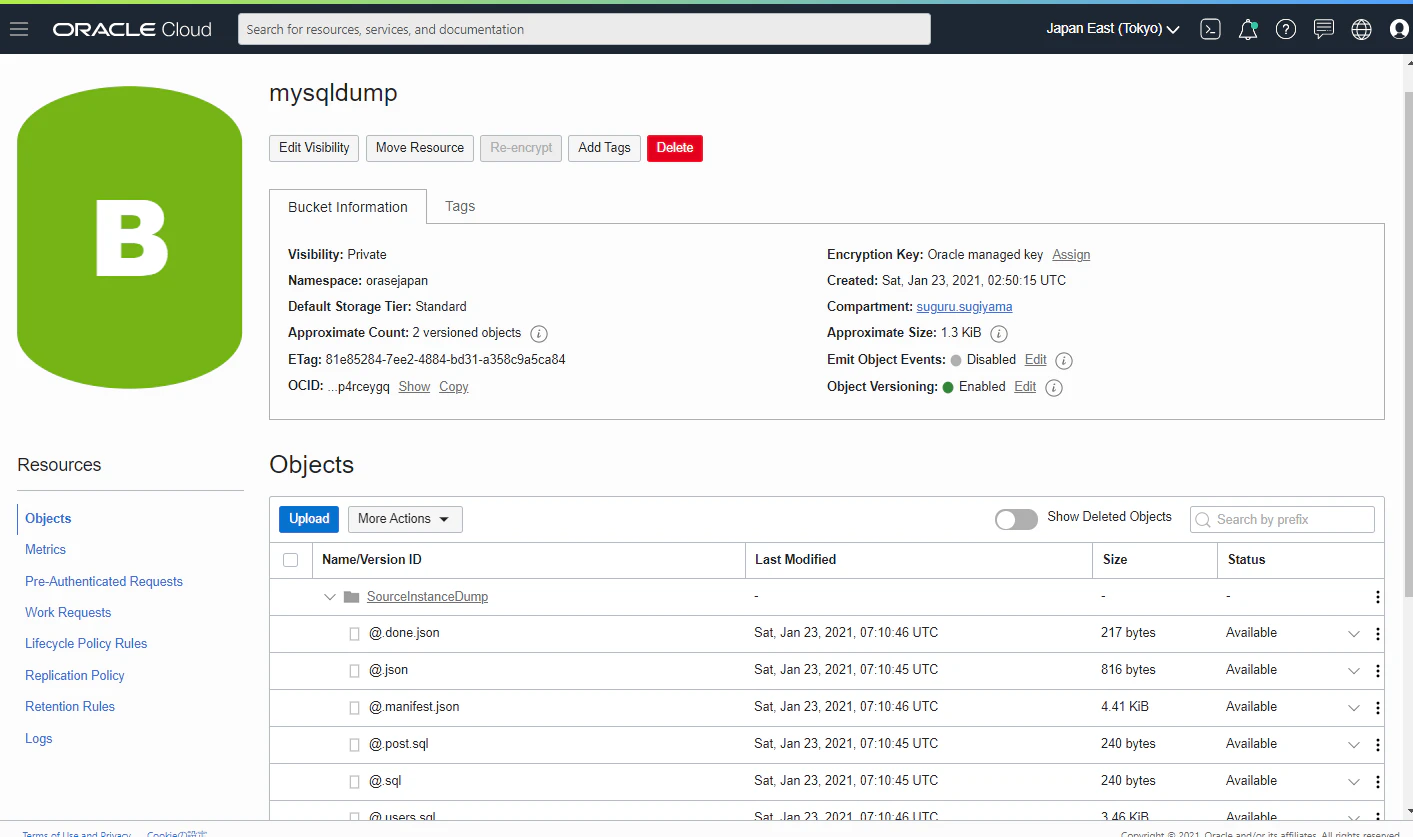Expand versions of @.manifest.json
This screenshot has width=1413, height=837.
(x=1354, y=708)
